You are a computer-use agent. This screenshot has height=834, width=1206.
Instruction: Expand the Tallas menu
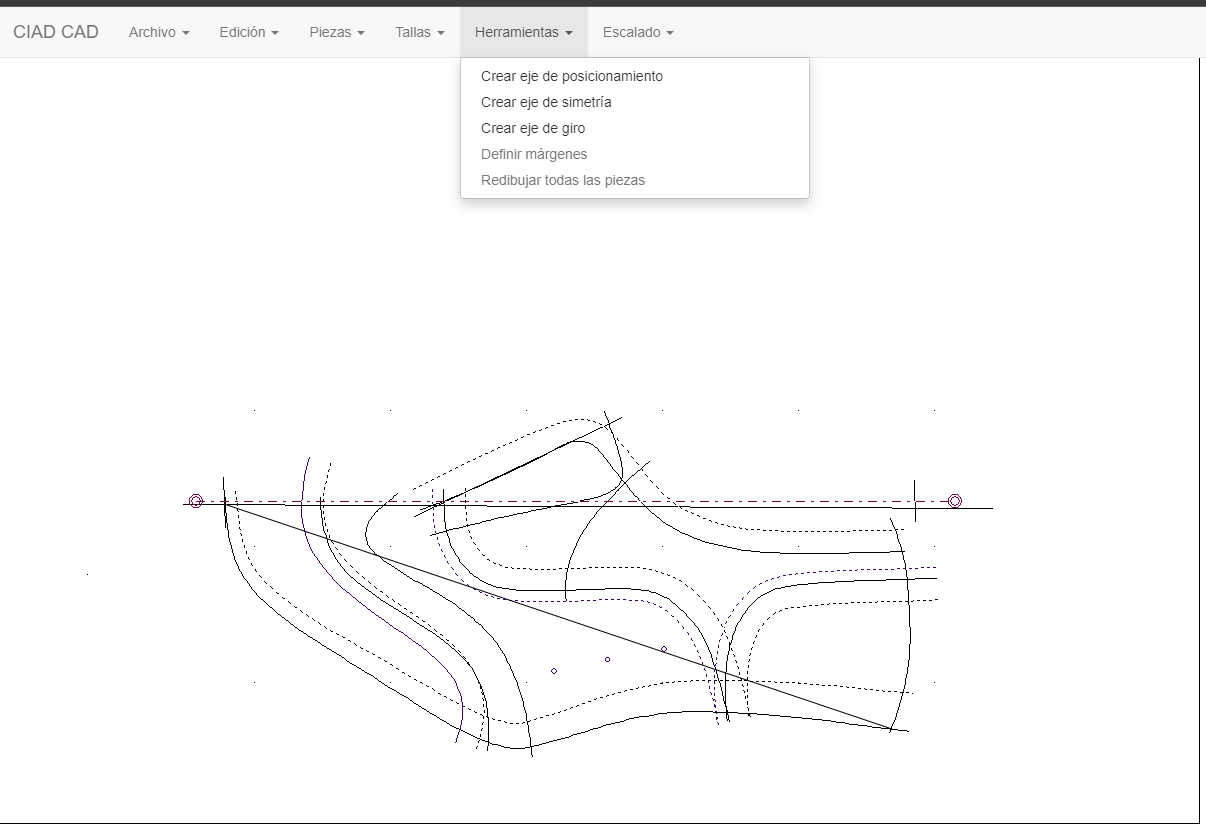tap(420, 32)
